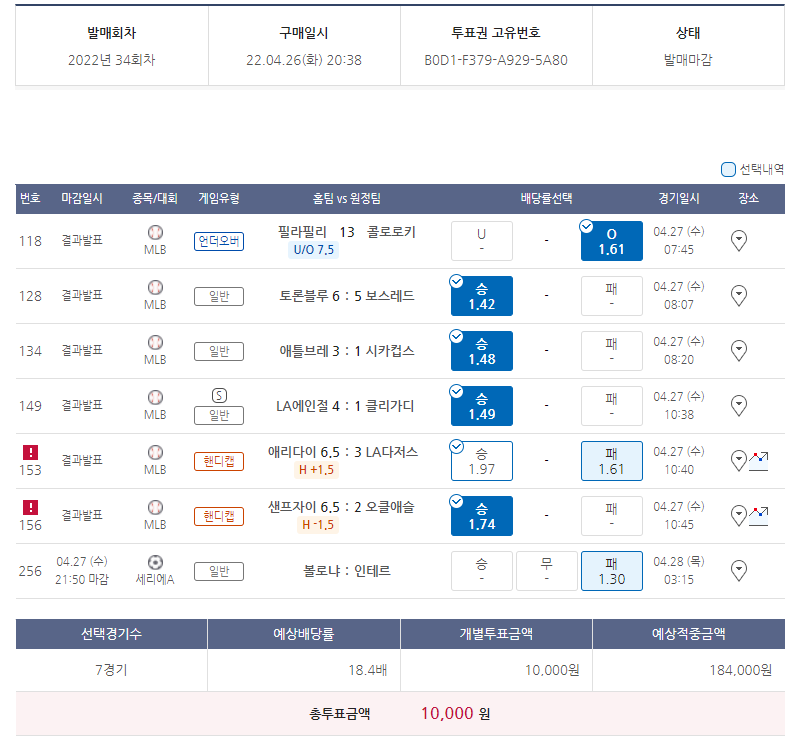
Task: Click 2022년 34회차 round text
Action: [x=111, y=60]
